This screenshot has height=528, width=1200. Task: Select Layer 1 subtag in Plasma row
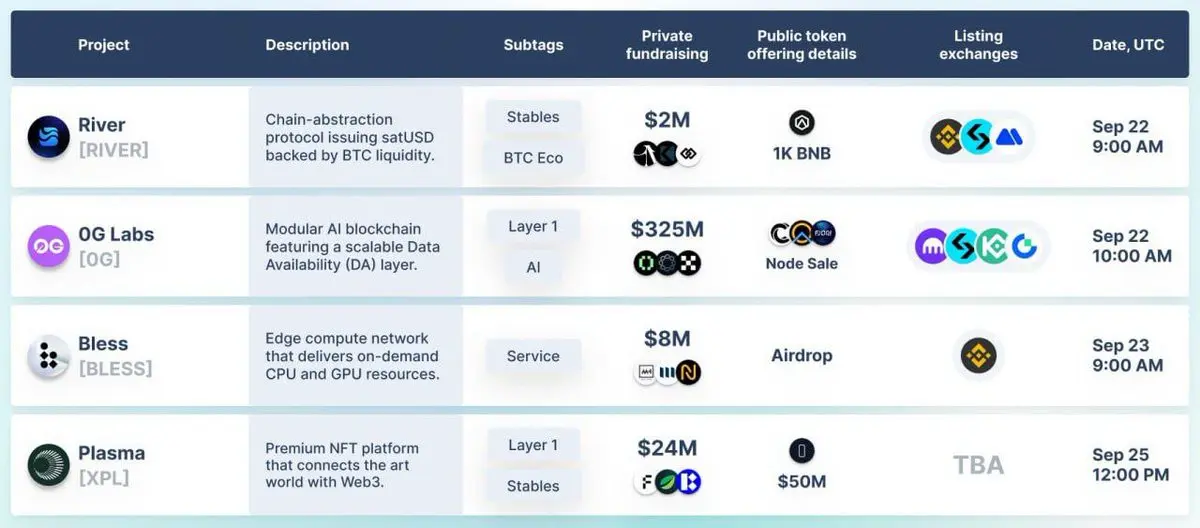click(533, 445)
